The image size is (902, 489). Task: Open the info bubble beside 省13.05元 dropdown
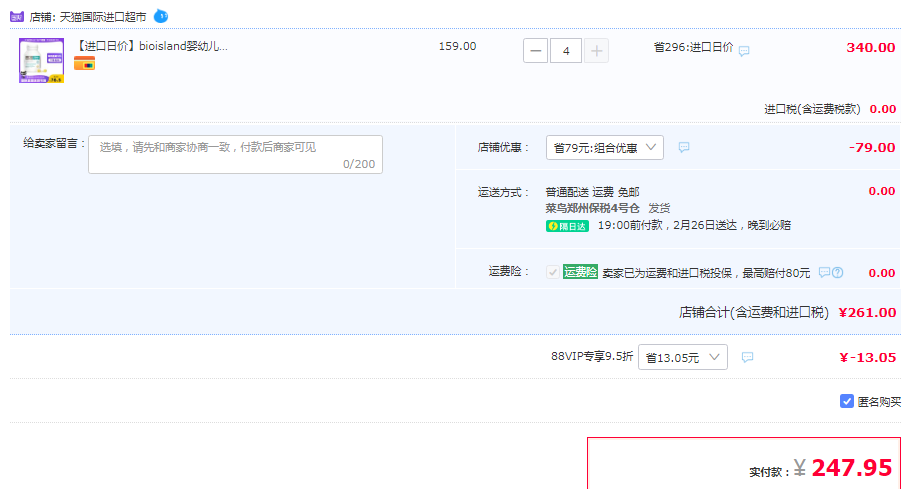[747, 357]
